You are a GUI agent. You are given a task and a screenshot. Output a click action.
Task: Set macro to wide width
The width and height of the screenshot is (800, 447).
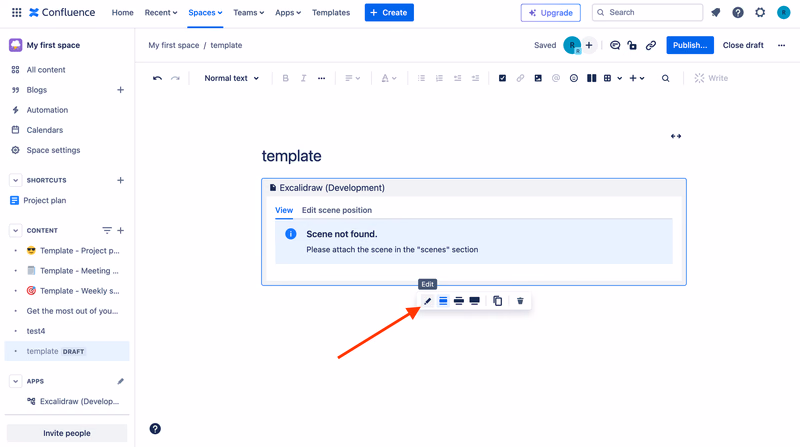pyautogui.click(x=459, y=301)
